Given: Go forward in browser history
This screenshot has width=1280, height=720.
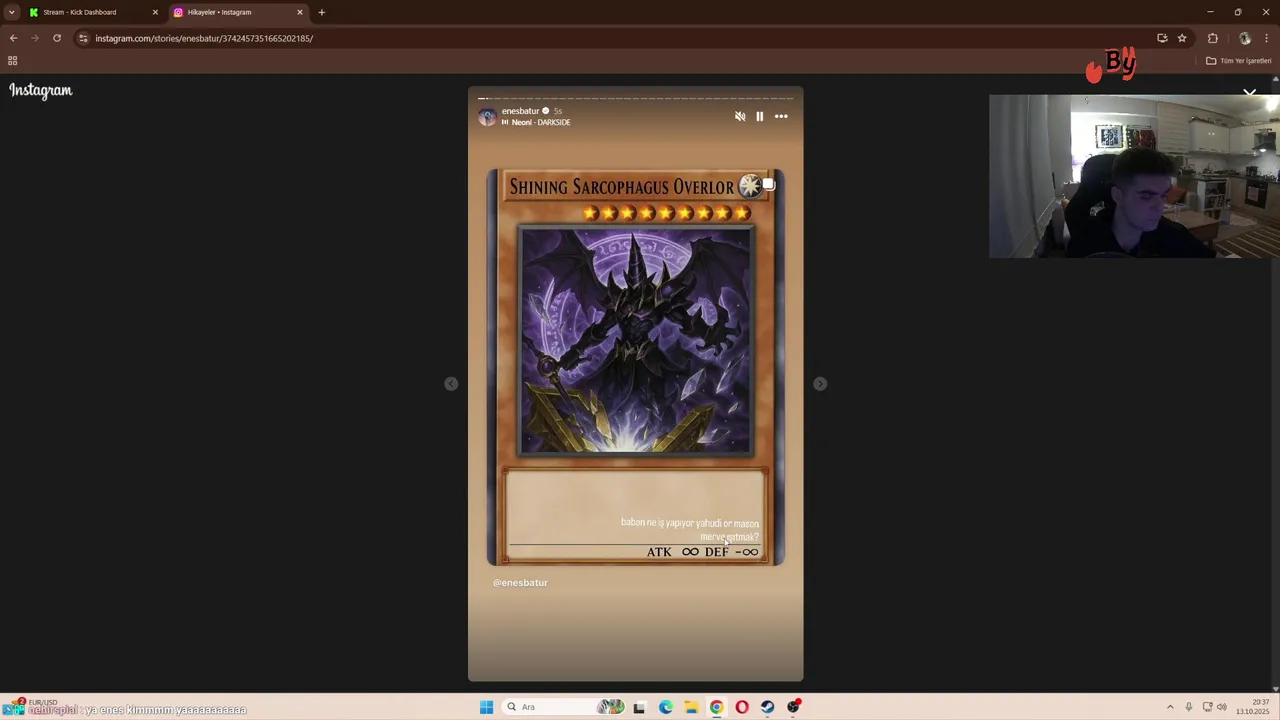Looking at the screenshot, I should click(x=35, y=38).
